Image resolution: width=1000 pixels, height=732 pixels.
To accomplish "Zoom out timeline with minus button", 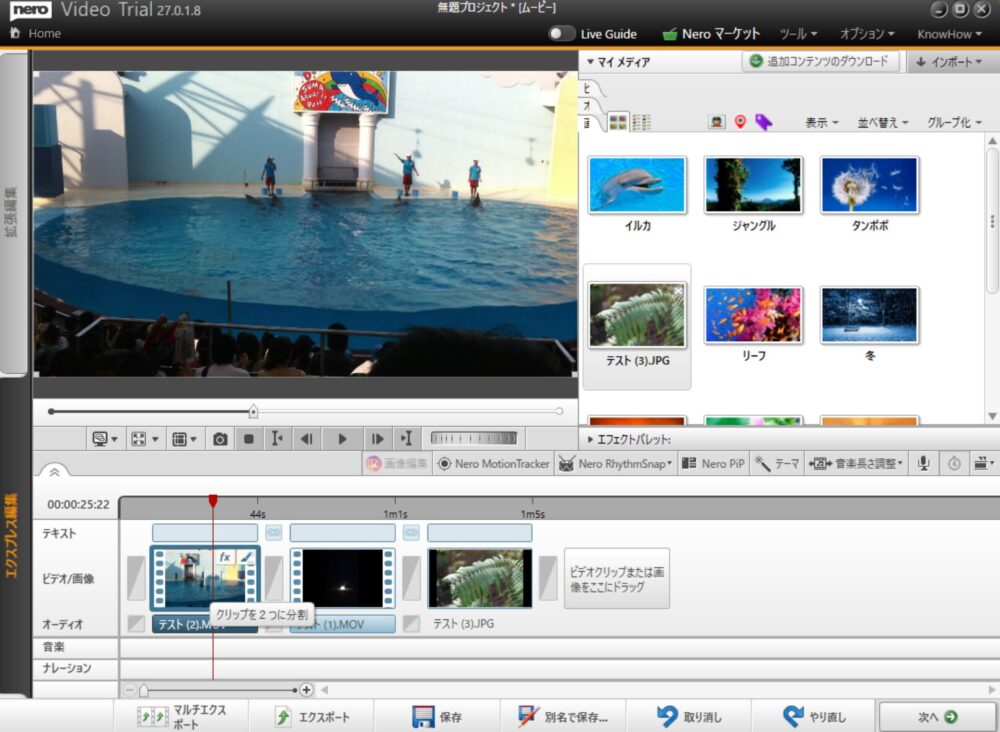I will [x=130, y=690].
